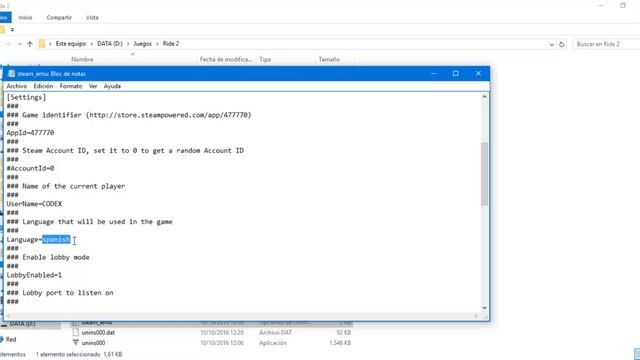Viewport: 640px width, 360px height.
Task: Click the folder icon in the address bar
Action: [42, 44]
